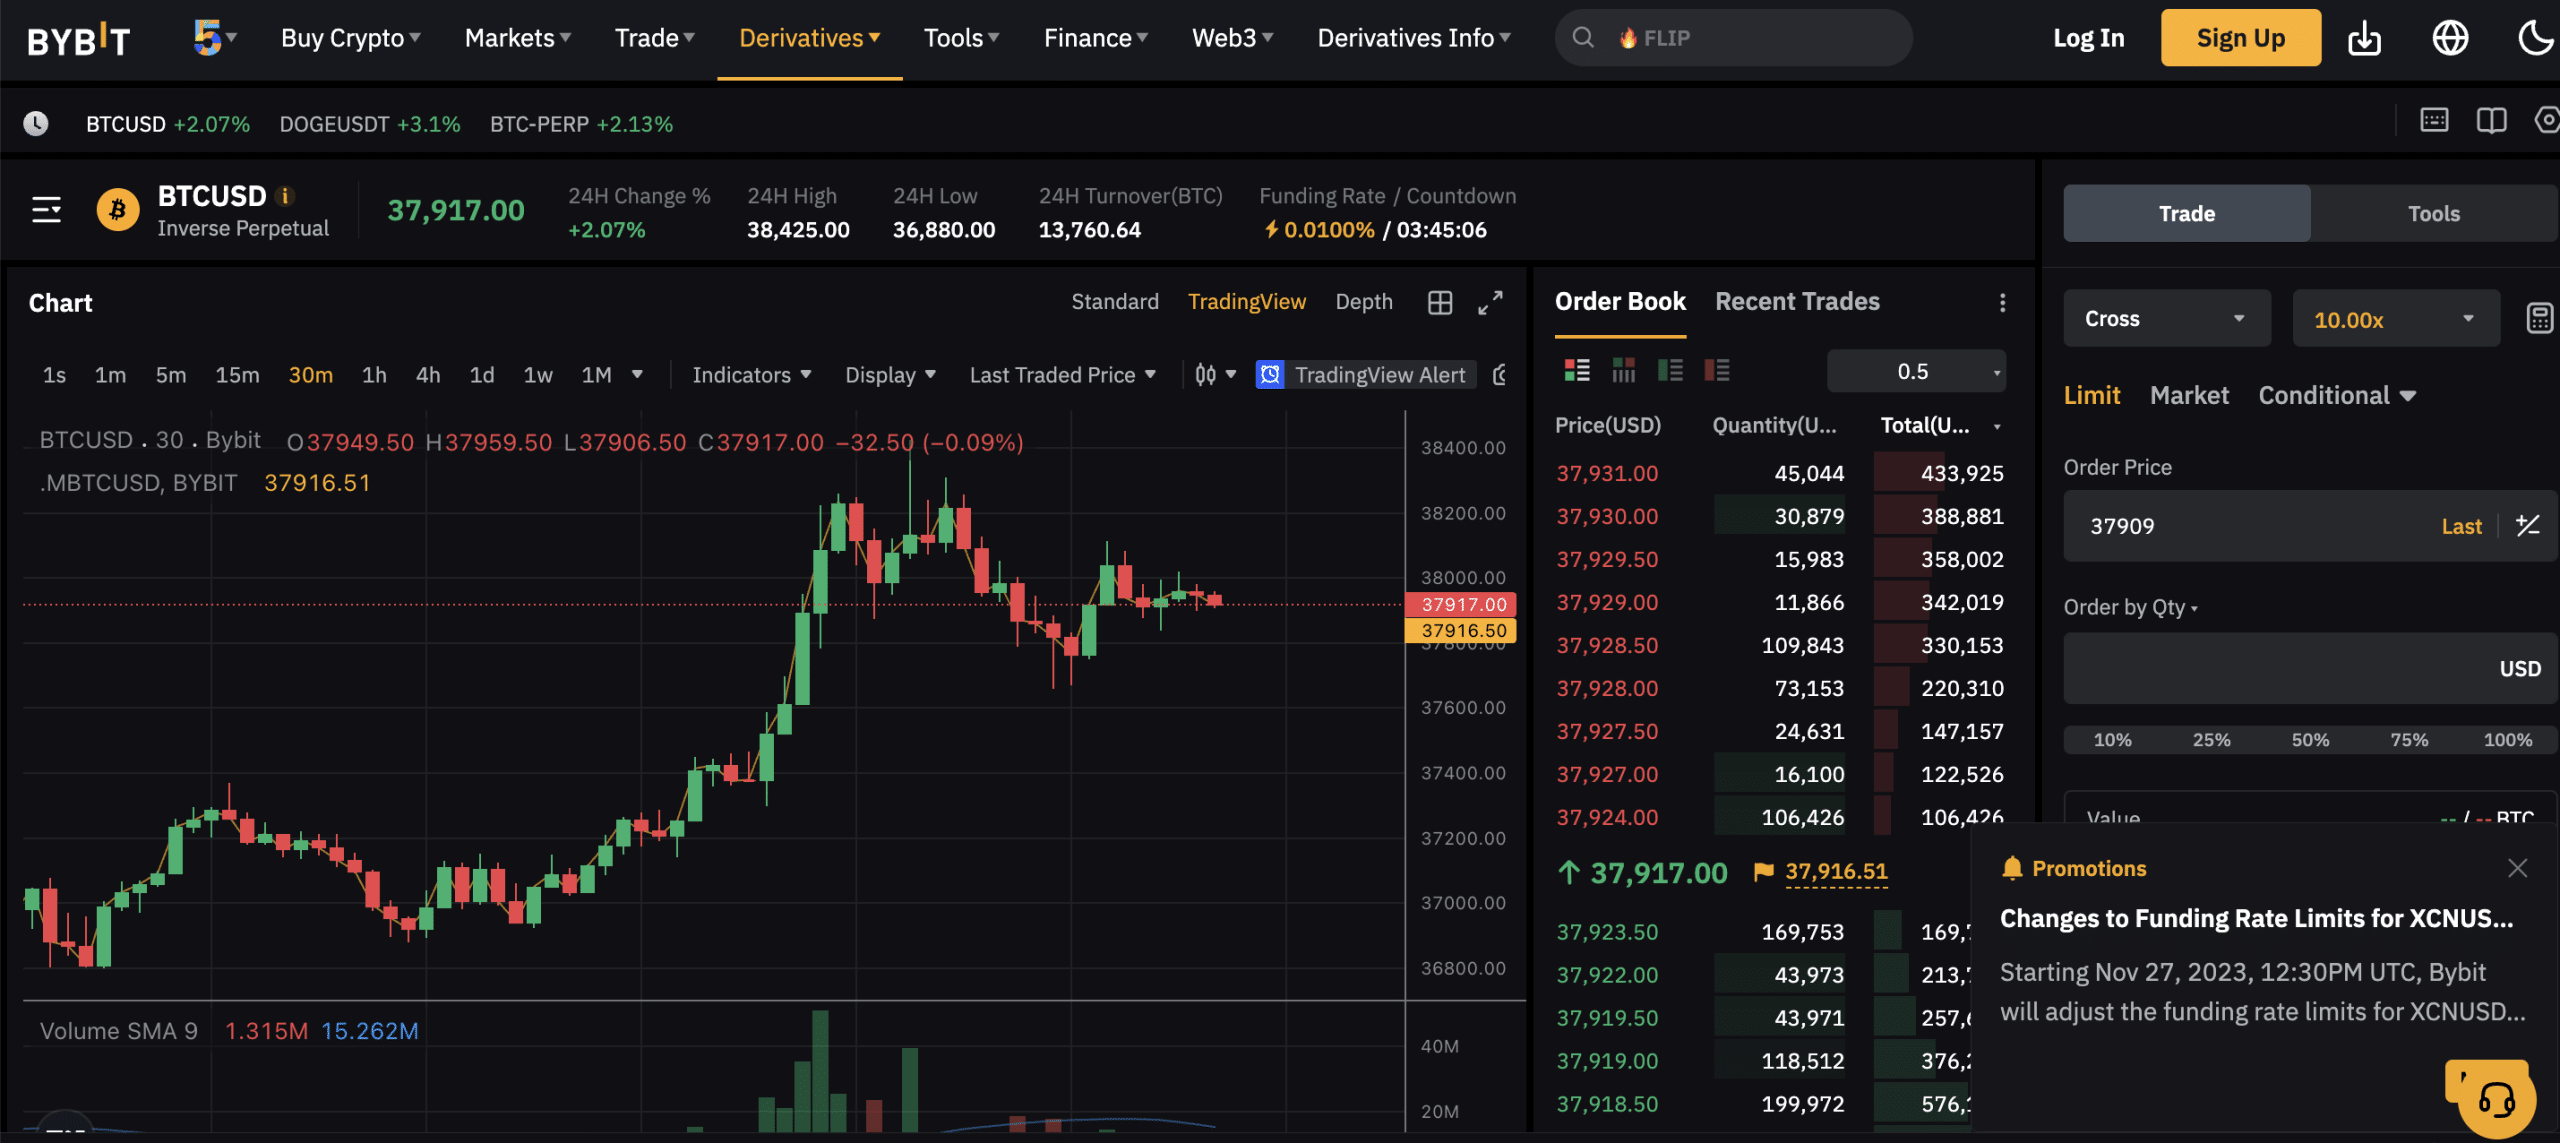Toggle the fullscreen chart expand icon
2560x1143 pixels.
pos(1489,302)
